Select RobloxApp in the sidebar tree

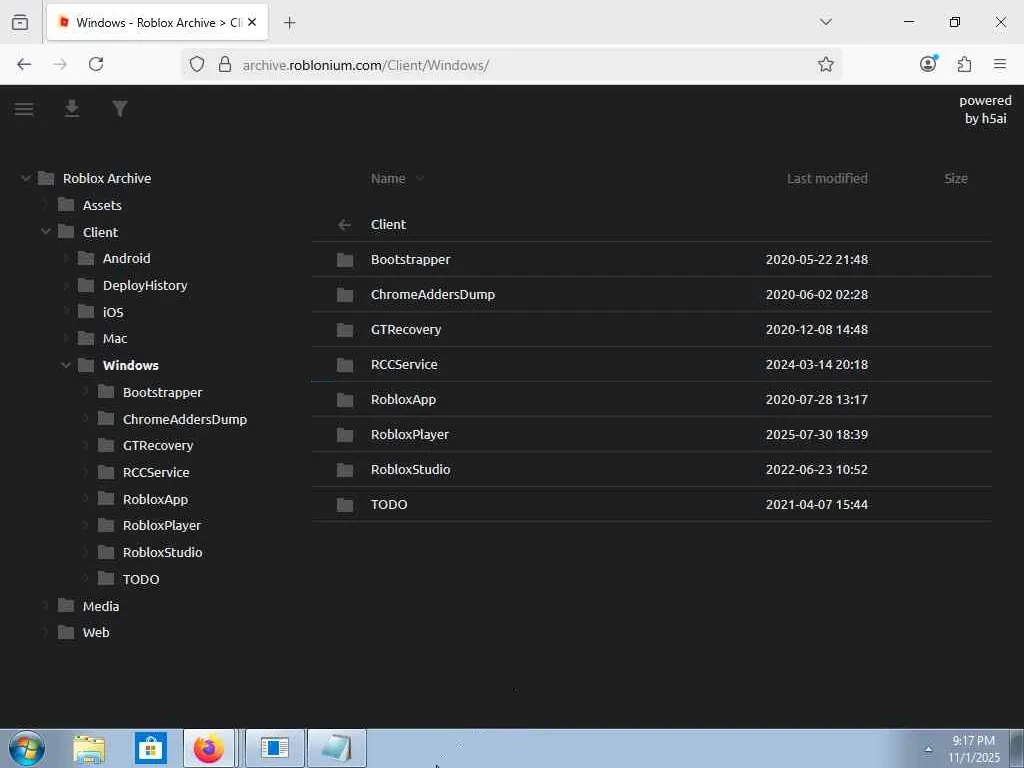(155, 499)
